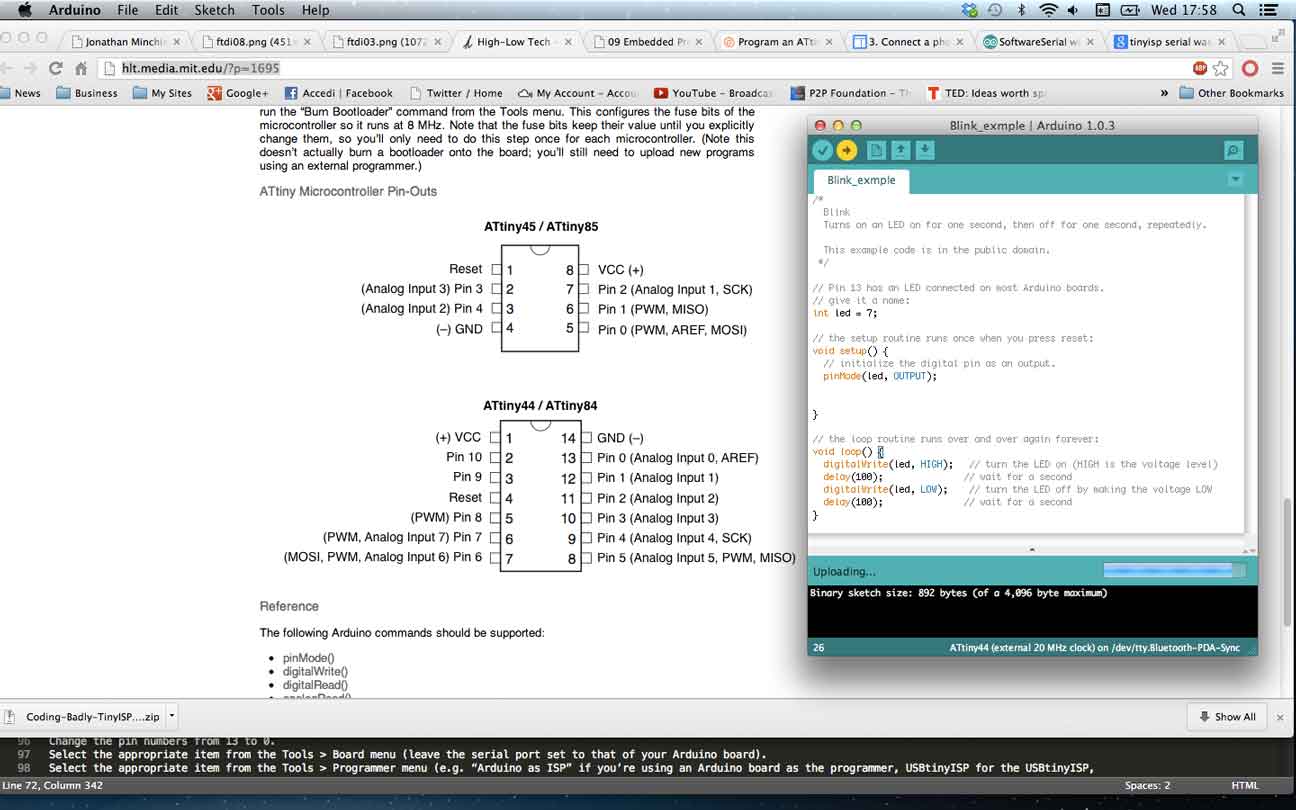Open the Help menu
This screenshot has width=1296, height=810.
point(315,10)
